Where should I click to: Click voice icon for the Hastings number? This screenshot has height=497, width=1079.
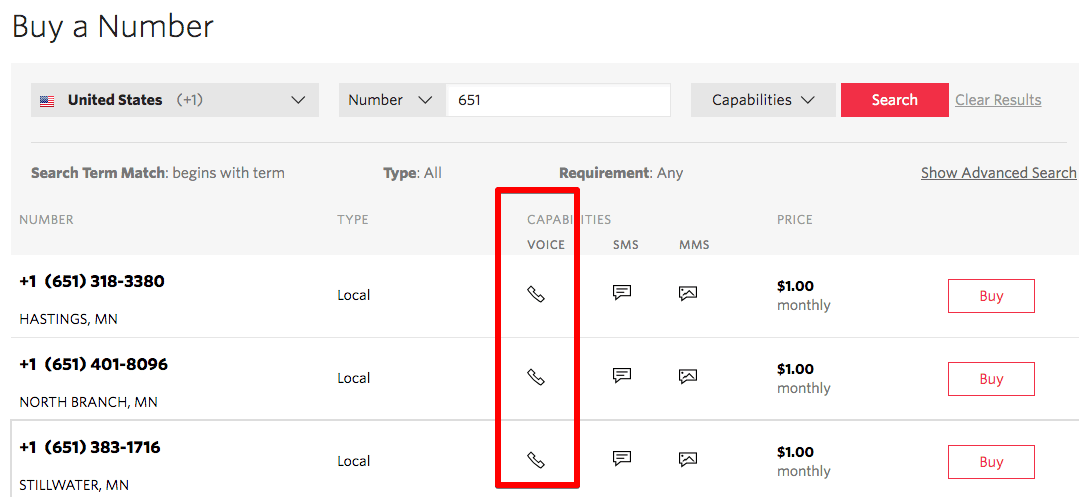pos(536,294)
